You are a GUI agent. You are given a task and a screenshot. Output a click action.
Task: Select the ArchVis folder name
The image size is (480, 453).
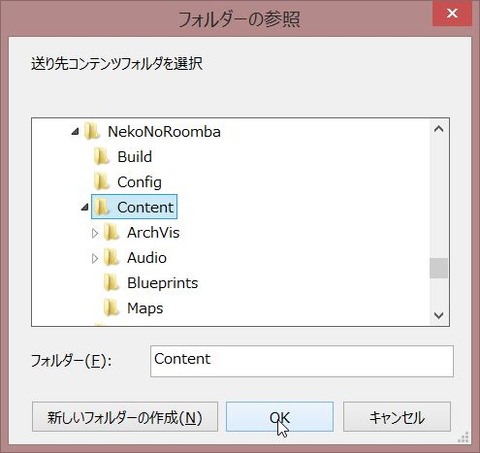153,233
